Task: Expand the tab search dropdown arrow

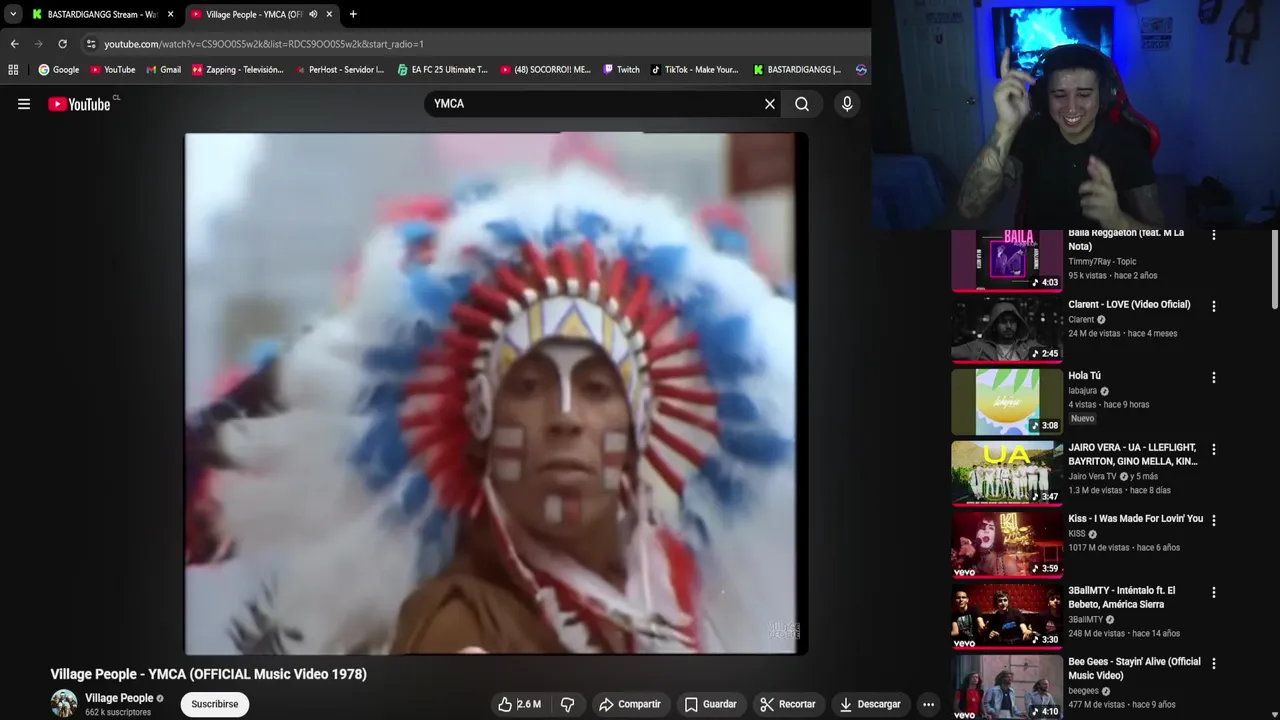Action: pyautogui.click(x=12, y=14)
